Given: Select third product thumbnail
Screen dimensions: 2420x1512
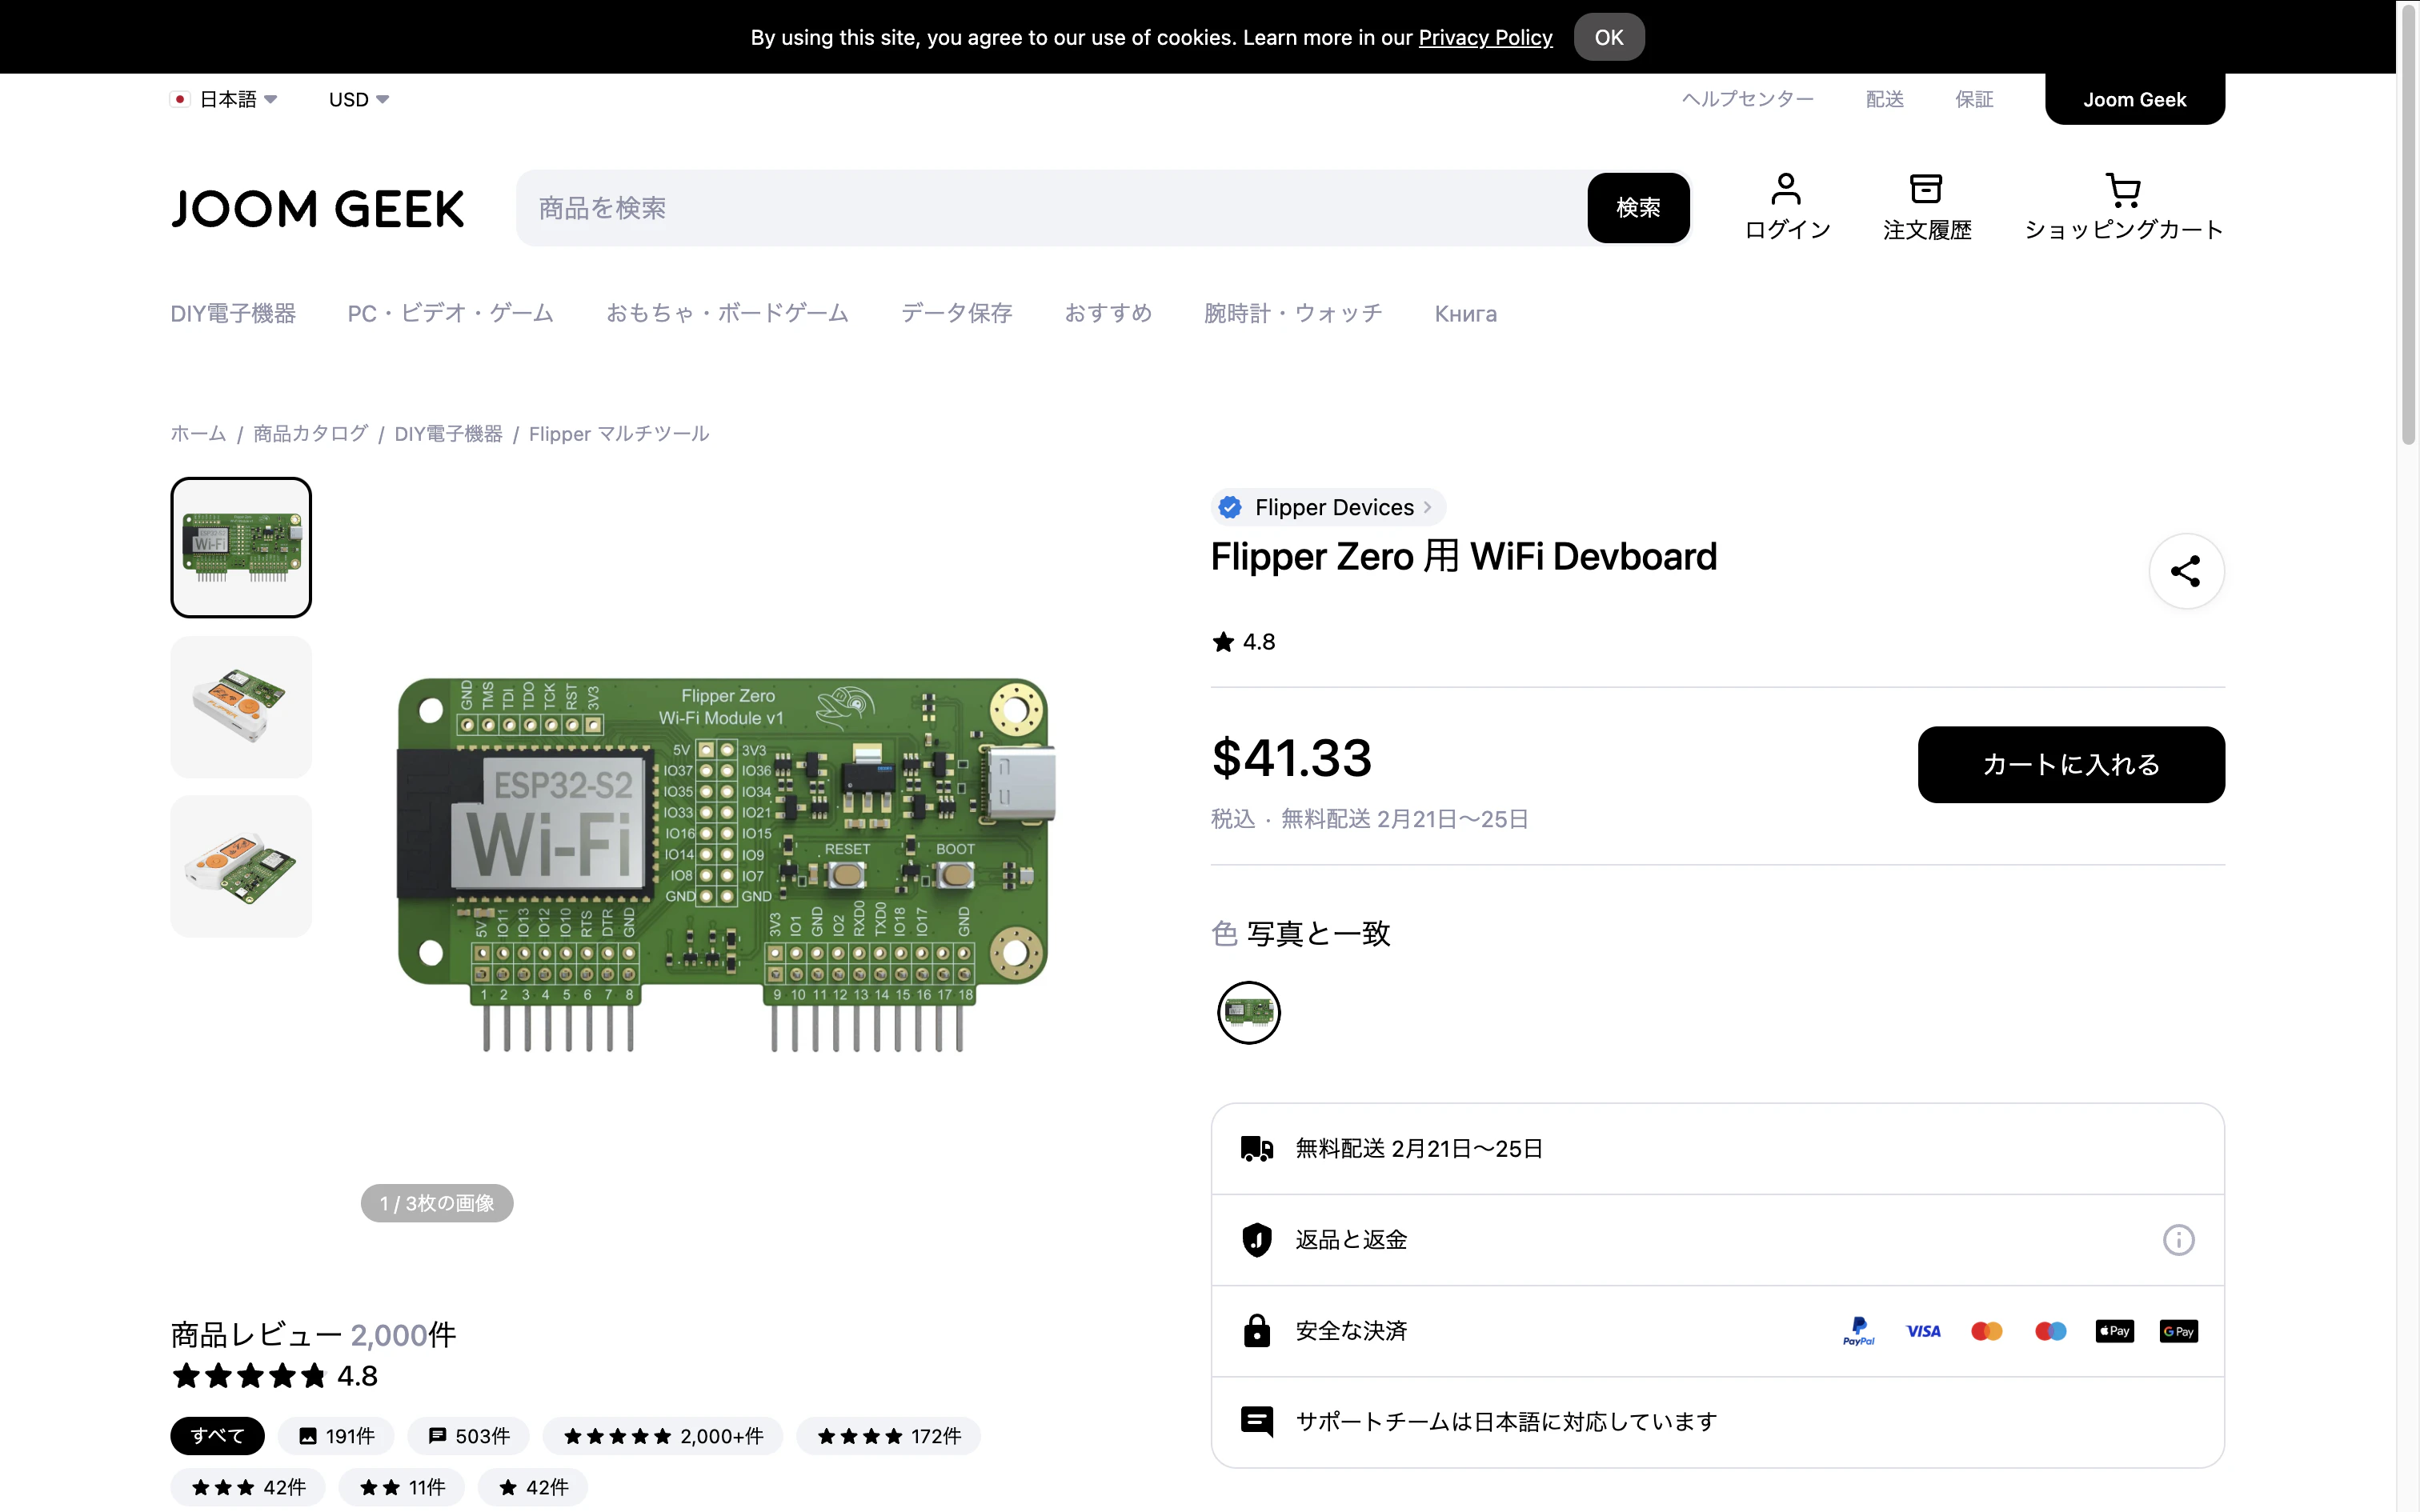Looking at the screenshot, I should (x=241, y=867).
